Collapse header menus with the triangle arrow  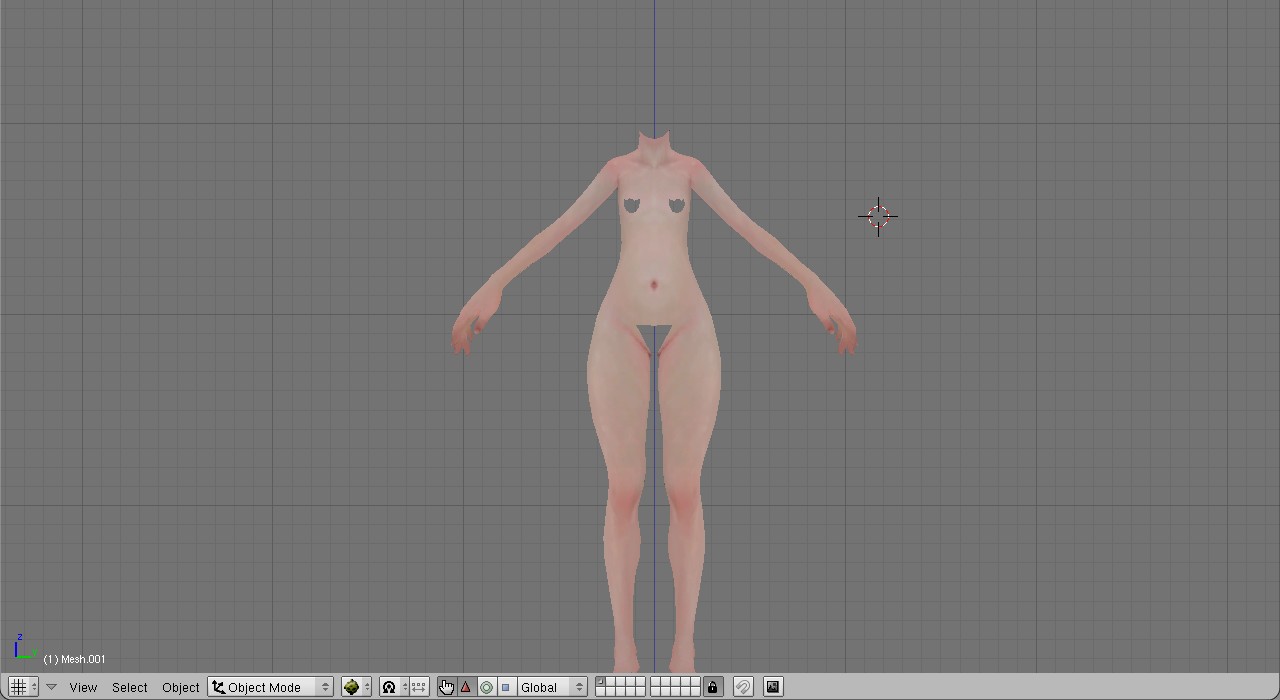coord(51,687)
